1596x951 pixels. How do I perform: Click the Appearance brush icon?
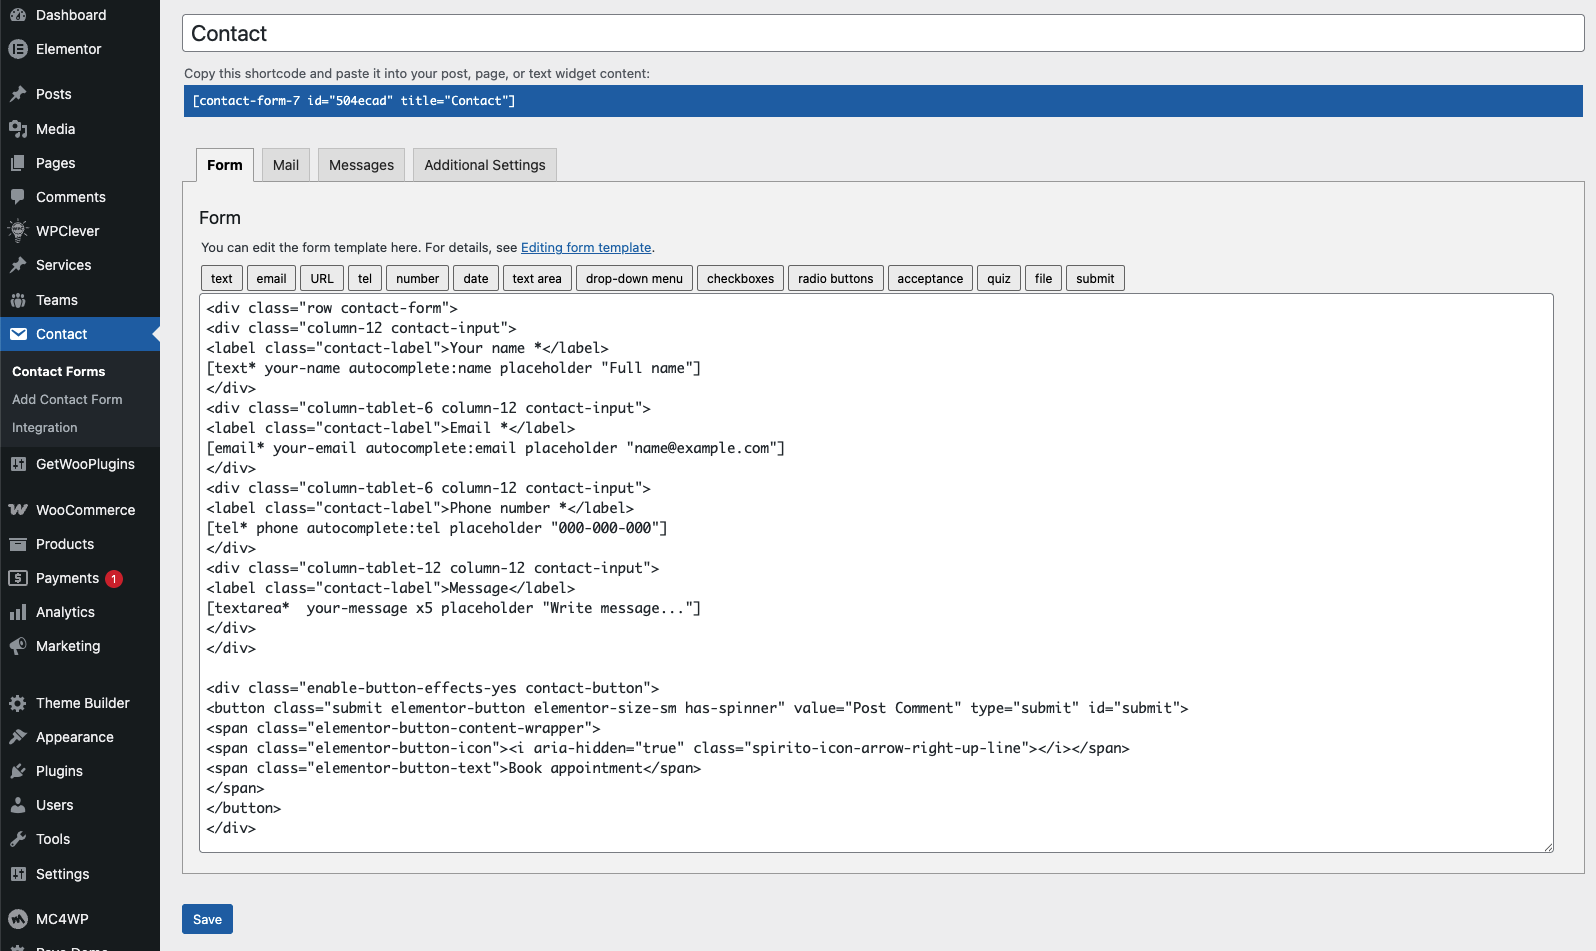pos(18,737)
